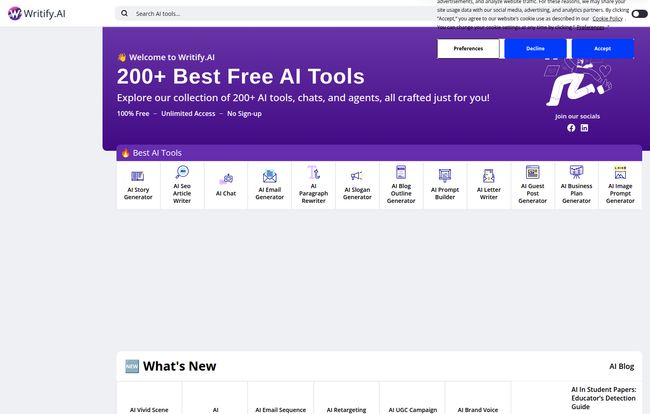Open AI Brand Voice tool card
The height and width of the screenshot is (414, 650).
coord(478,398)
